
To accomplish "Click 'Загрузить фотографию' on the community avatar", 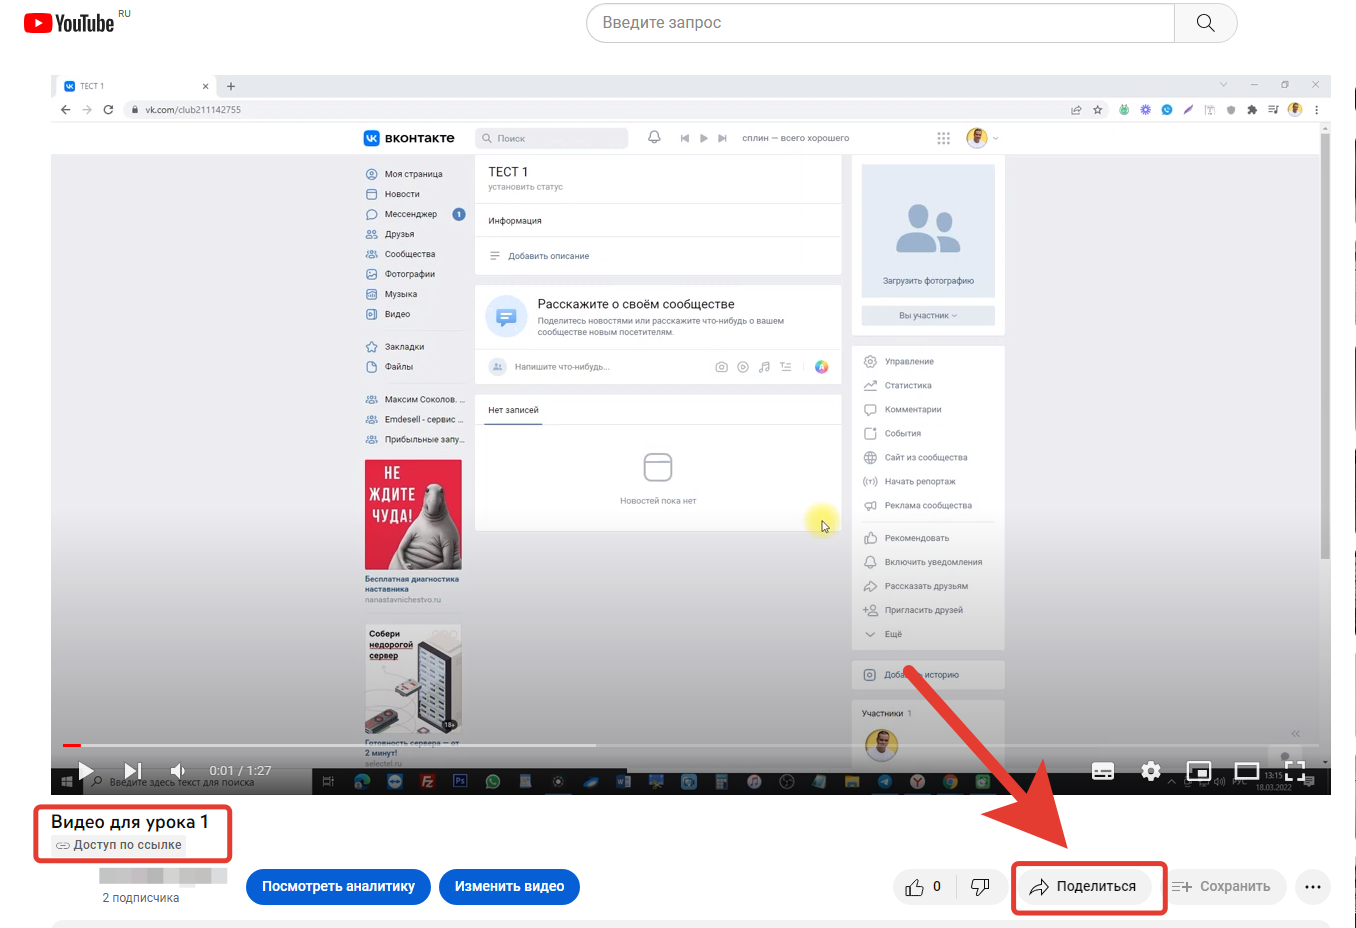I will [x=928, y=281].
